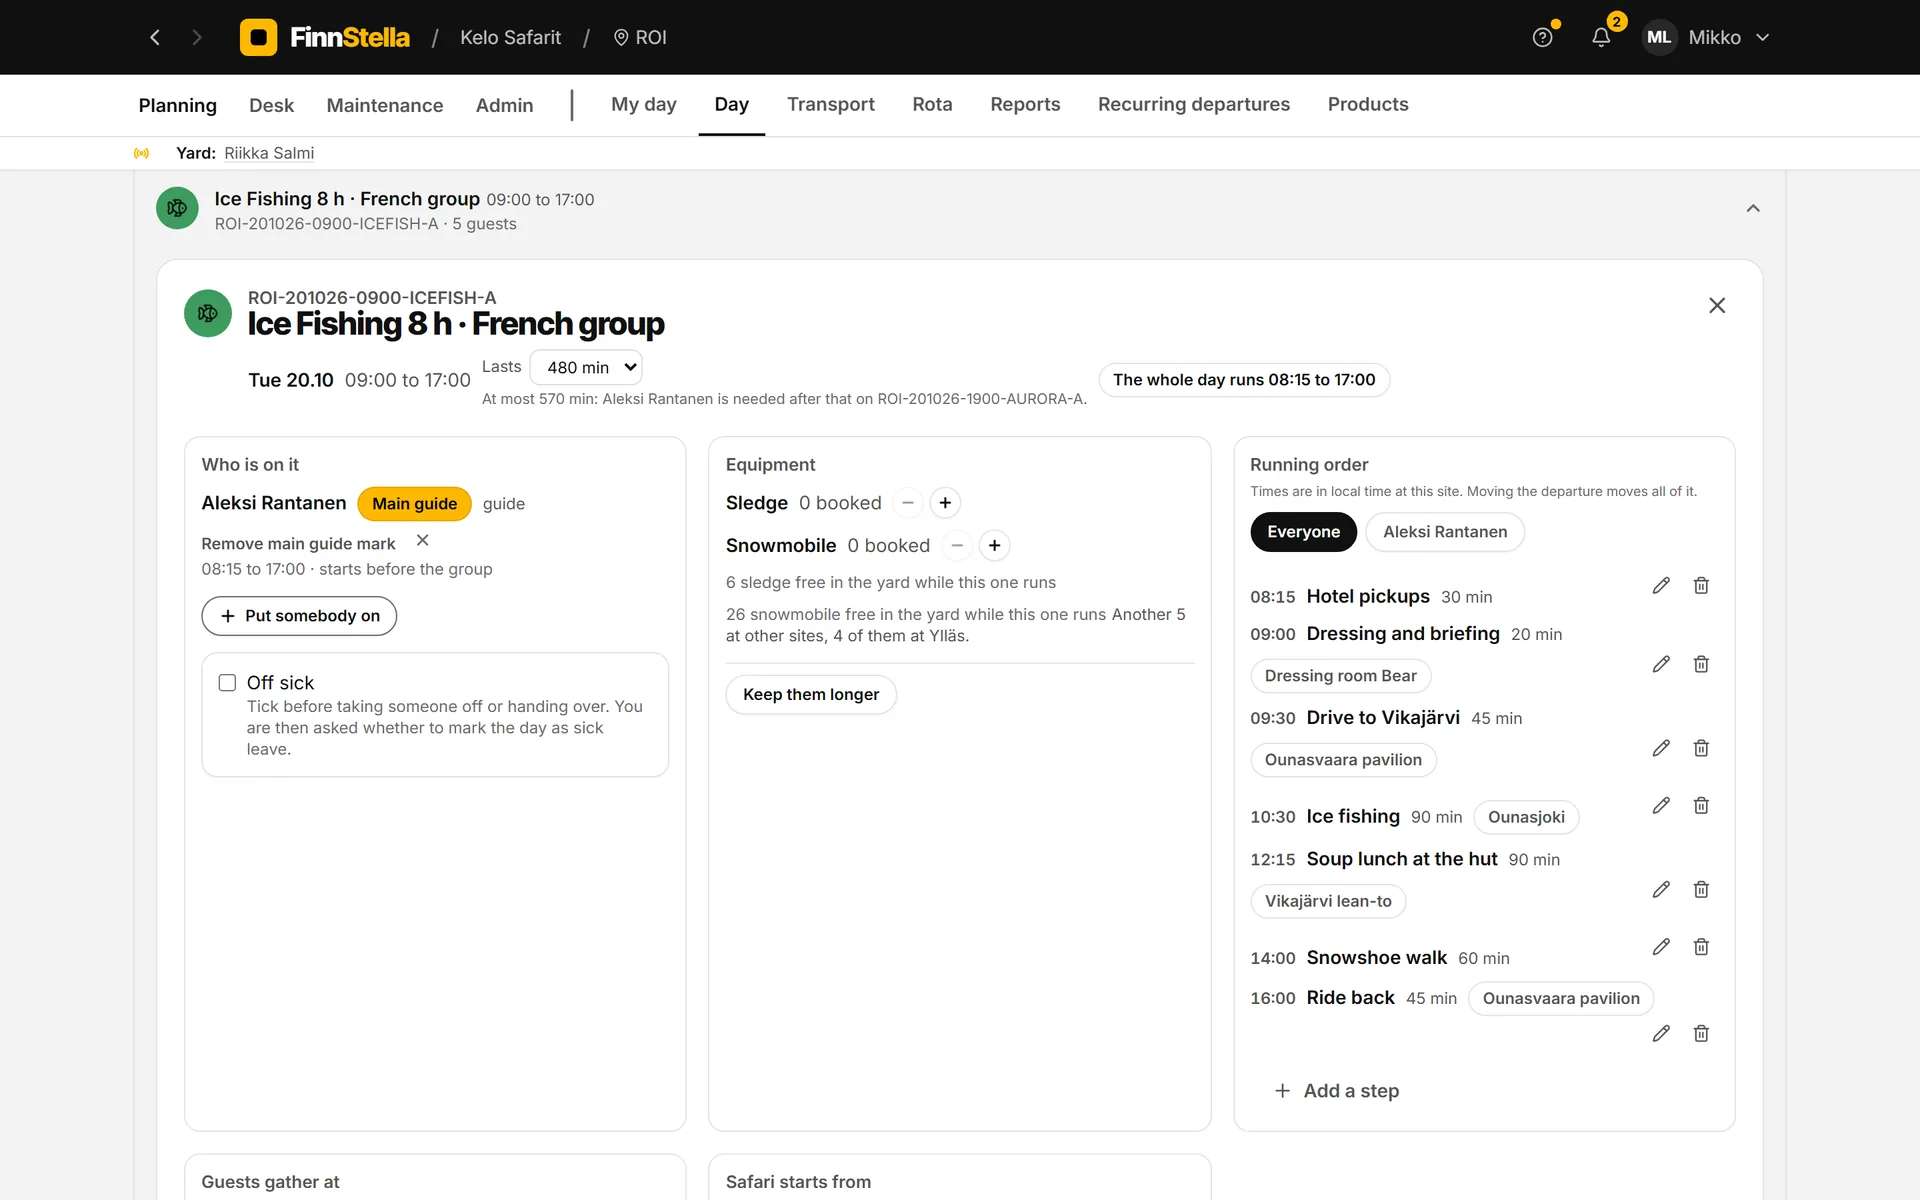The image size is (1920, 1200).
Task: Increase Sledge booked count
Action: click(x=945, y=503)
